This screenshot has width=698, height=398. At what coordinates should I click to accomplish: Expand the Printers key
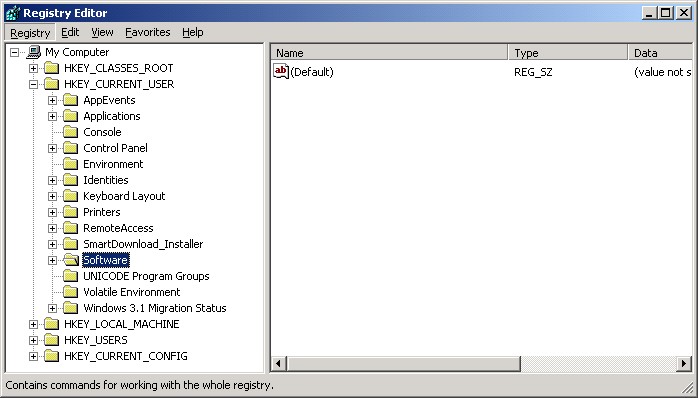(53, 213)
